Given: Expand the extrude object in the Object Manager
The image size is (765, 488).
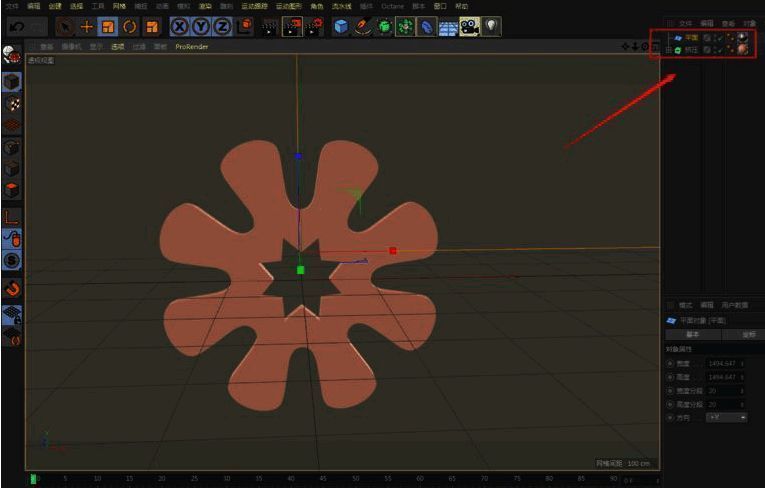Looking at the screenshot, I should 669,49.
